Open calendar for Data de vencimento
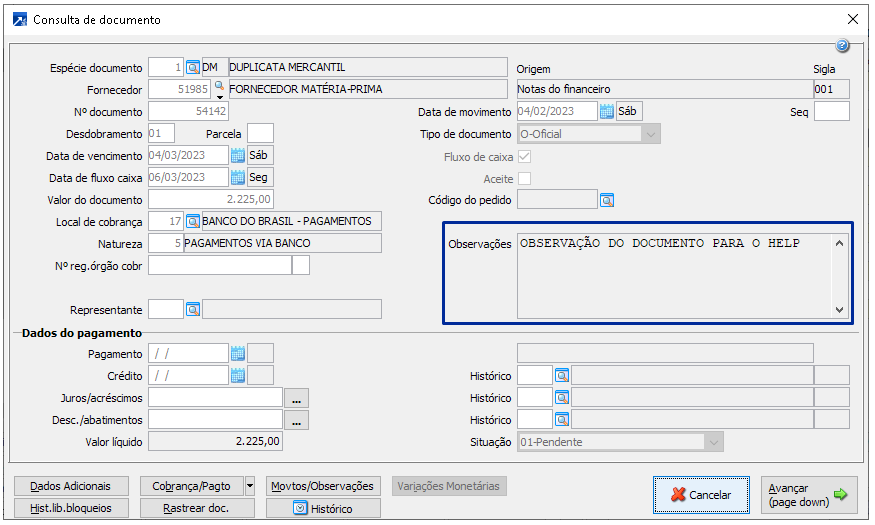875x525 pixels. (x=238, y=156)
